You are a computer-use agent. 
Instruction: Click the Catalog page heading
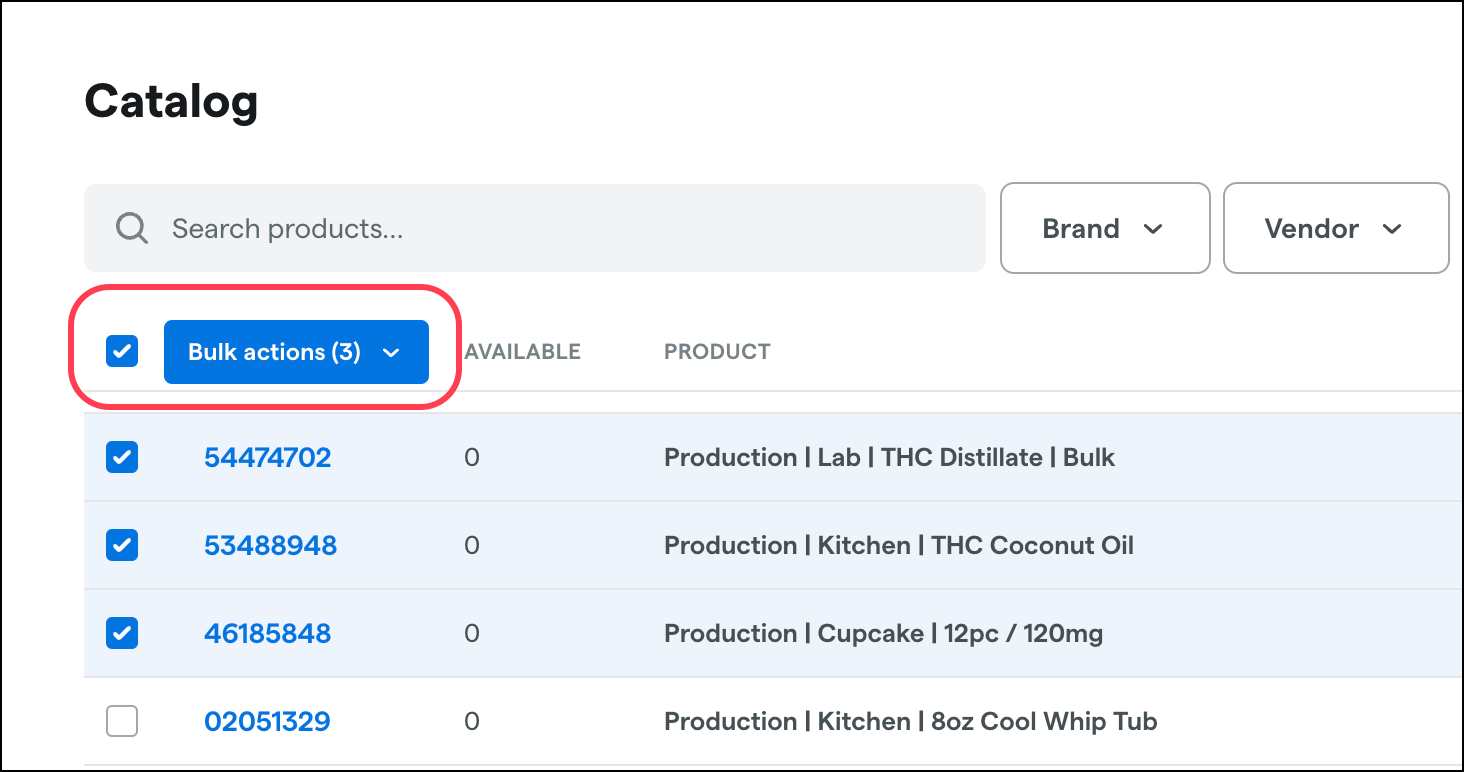(171, 100)
